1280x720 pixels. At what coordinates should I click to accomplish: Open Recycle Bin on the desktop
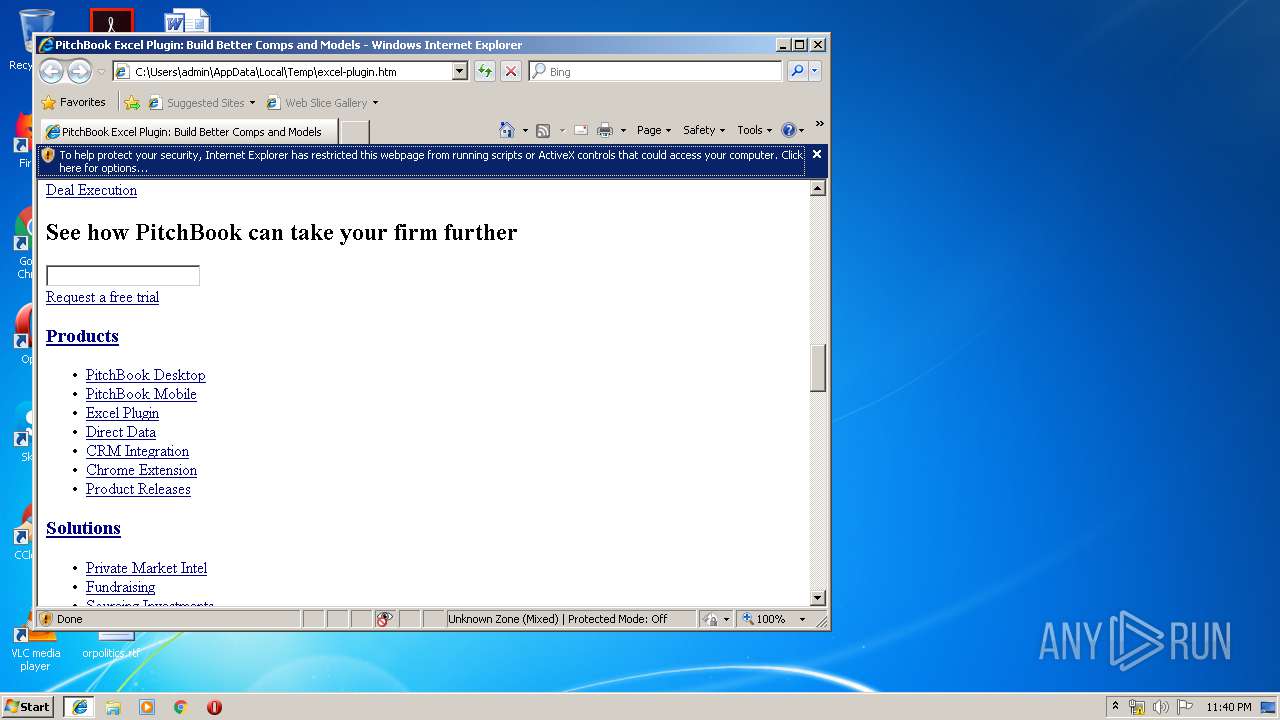(x=36, y=40)
